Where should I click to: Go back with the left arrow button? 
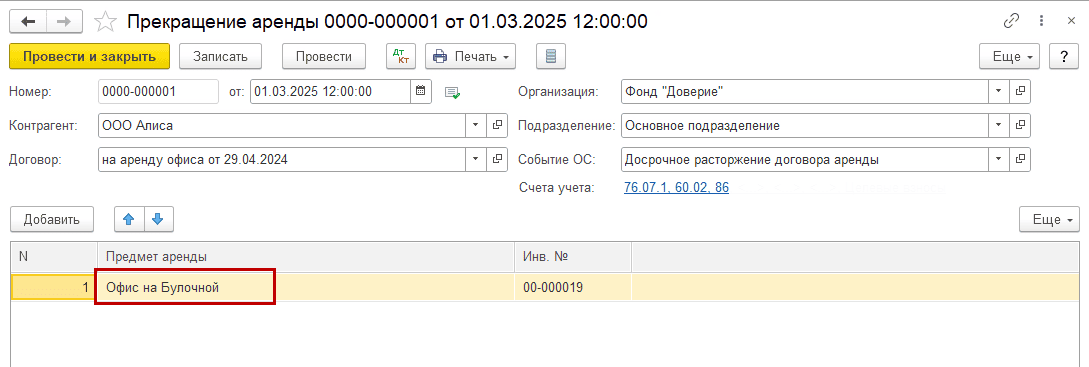(28, 22)
